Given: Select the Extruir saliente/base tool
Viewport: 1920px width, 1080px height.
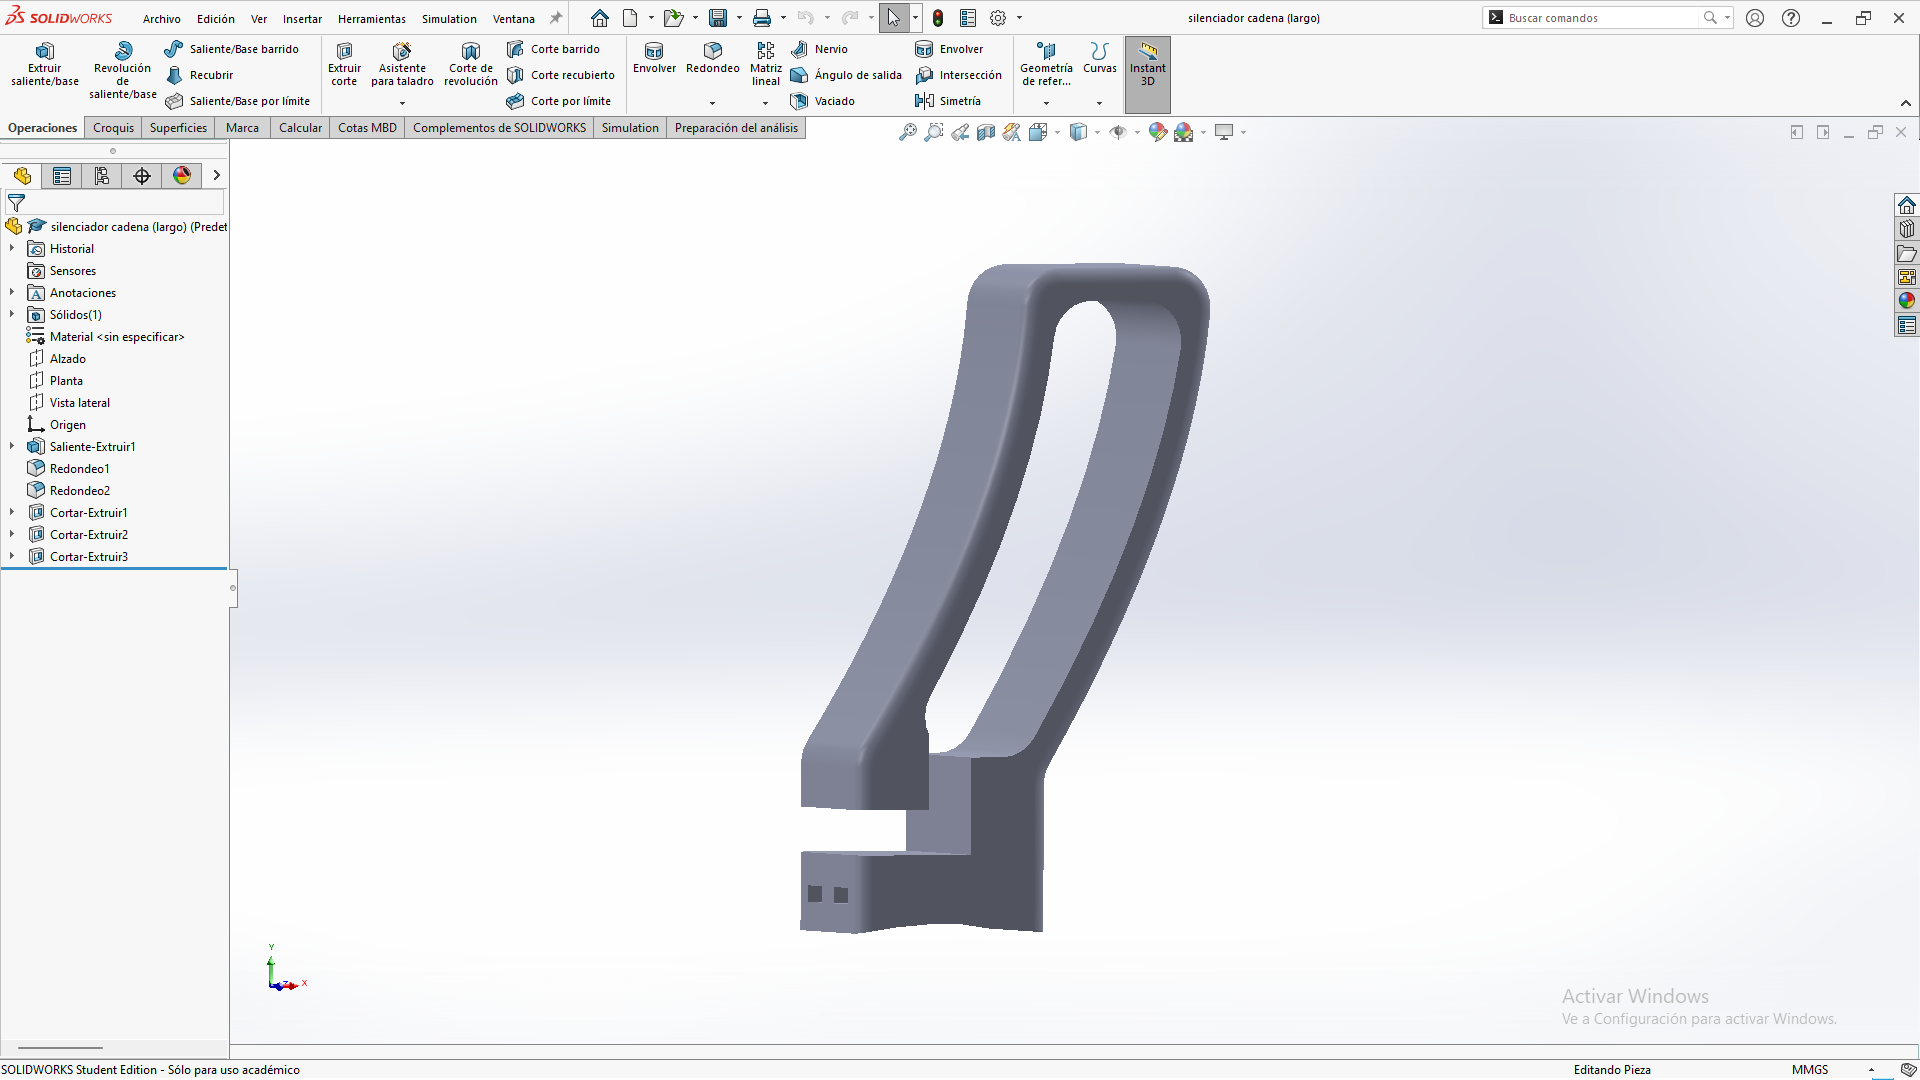Looking at the screenshot, I should [x=45, y=65].
